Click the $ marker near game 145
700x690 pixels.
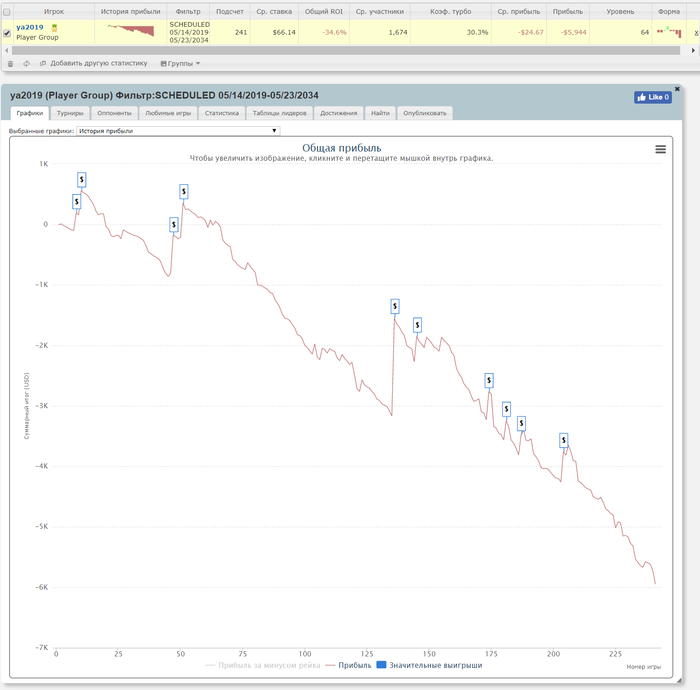417,325
